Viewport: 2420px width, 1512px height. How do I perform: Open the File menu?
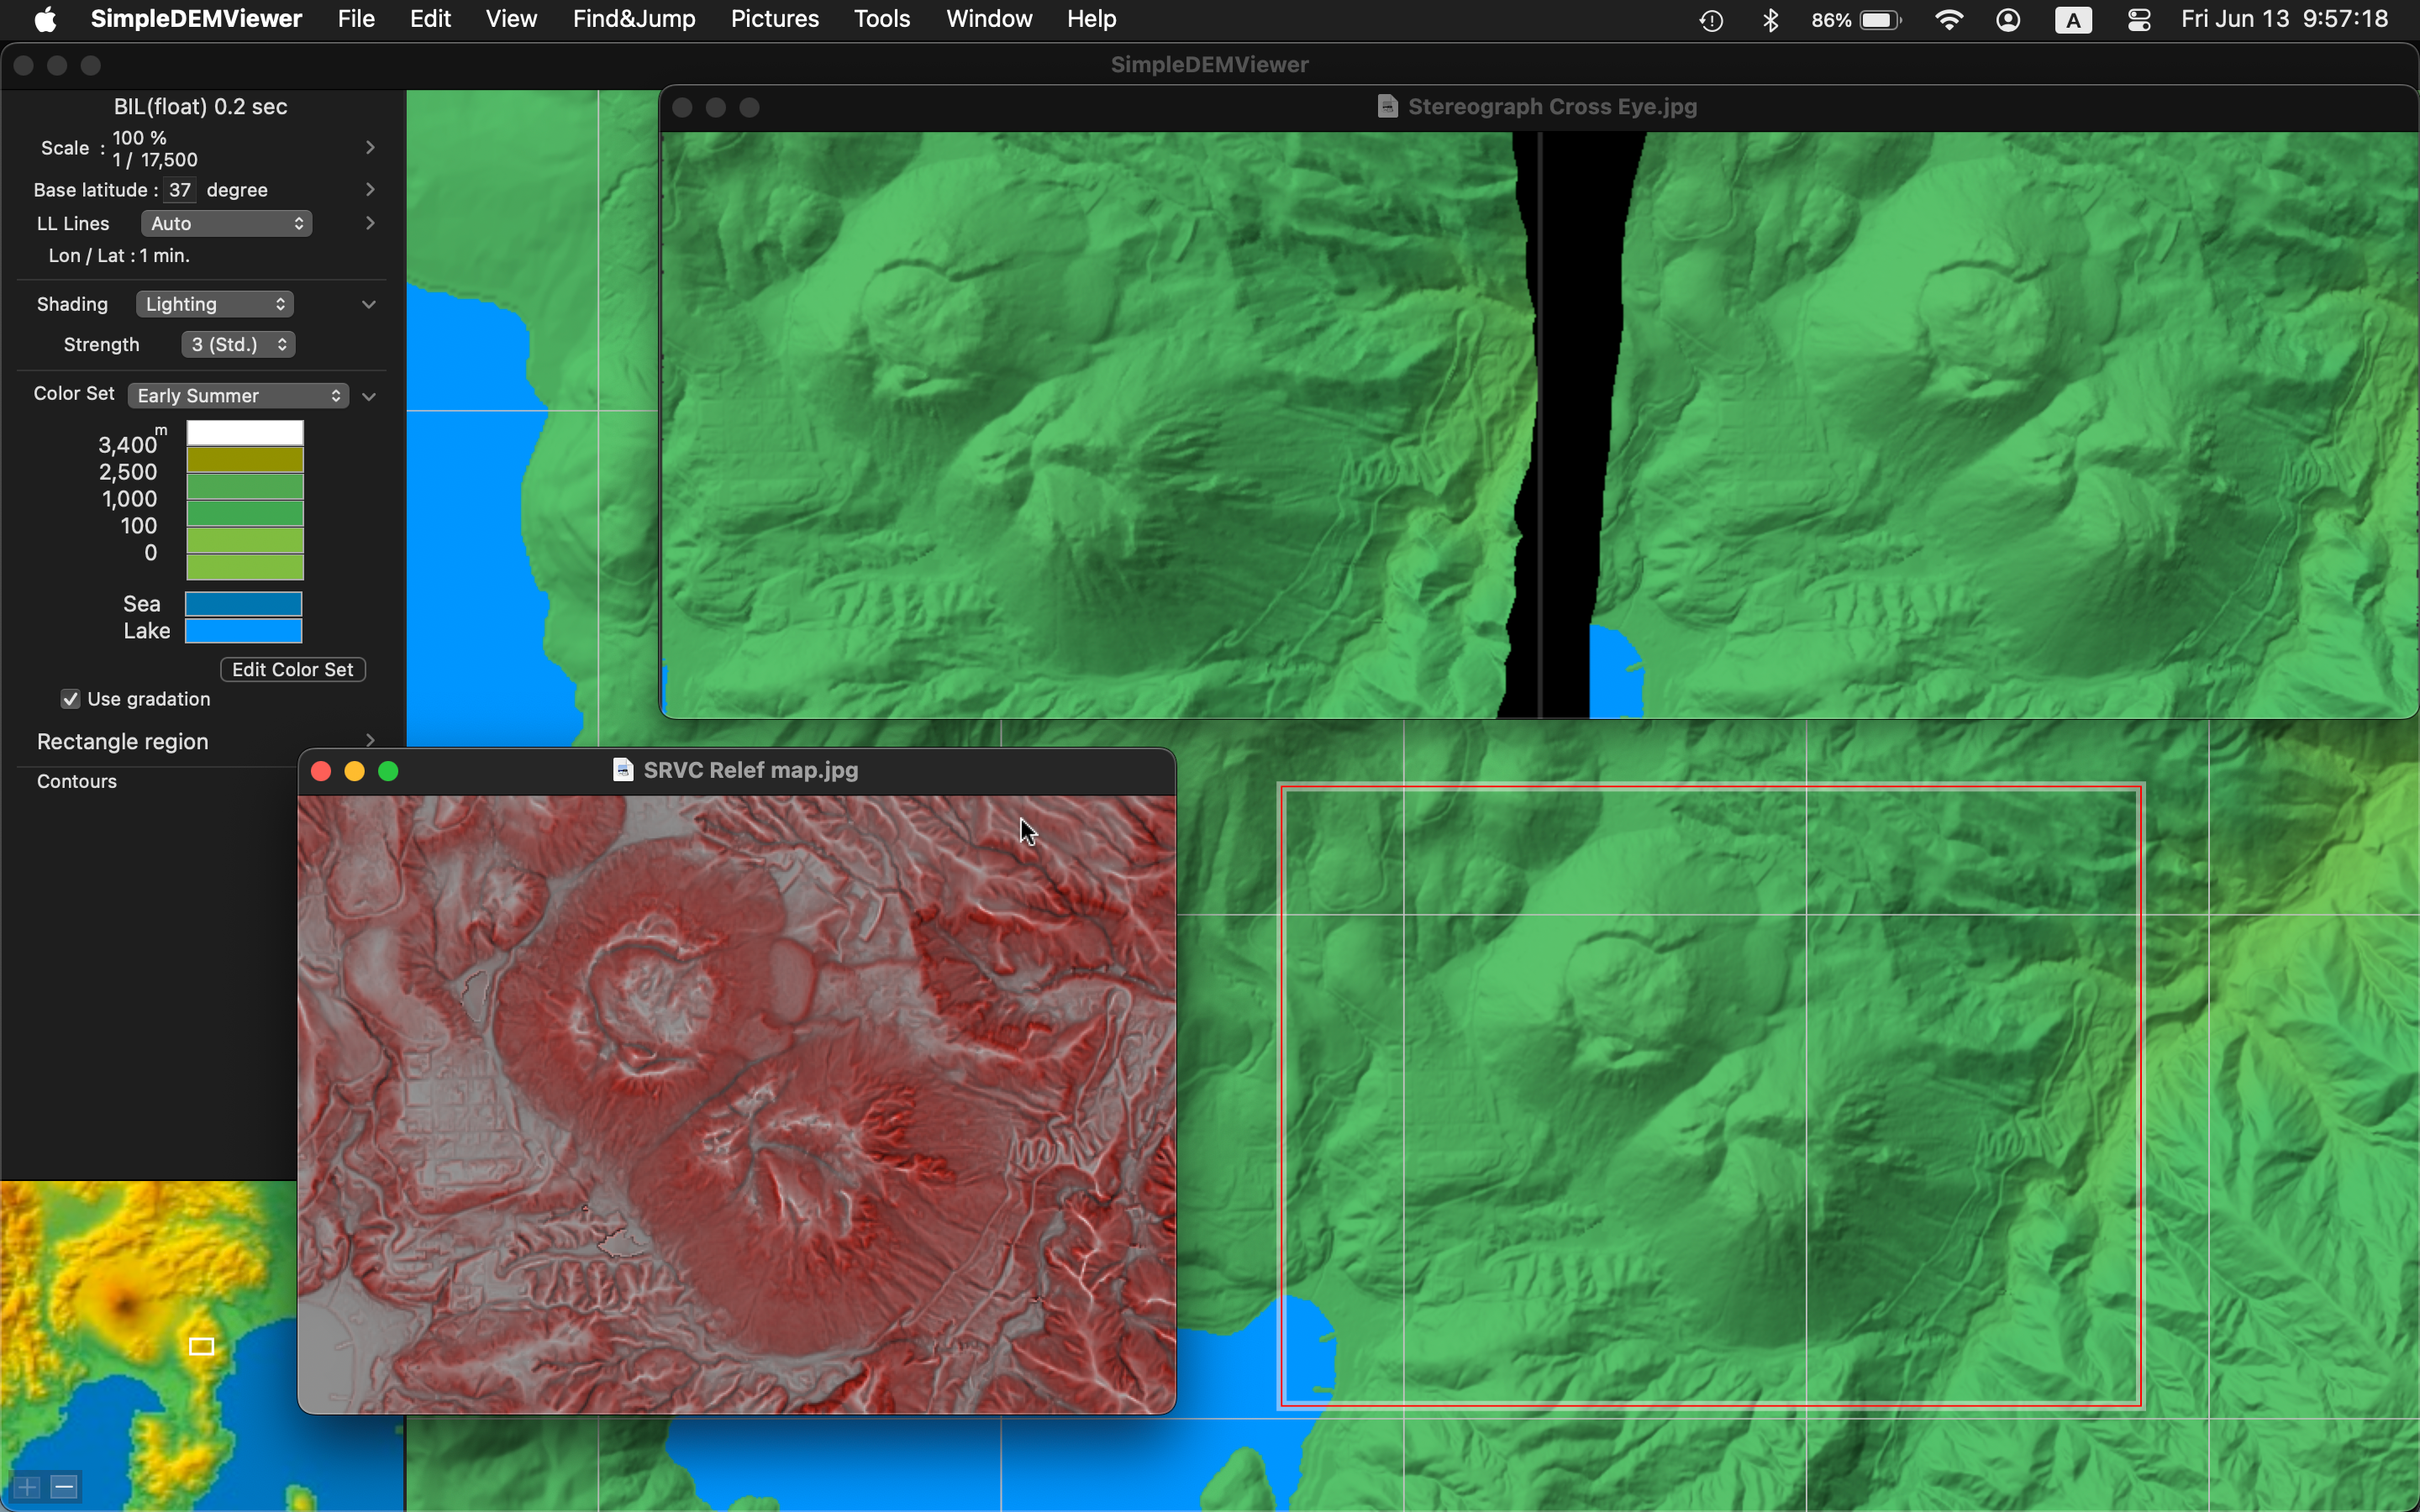point(356,19)
